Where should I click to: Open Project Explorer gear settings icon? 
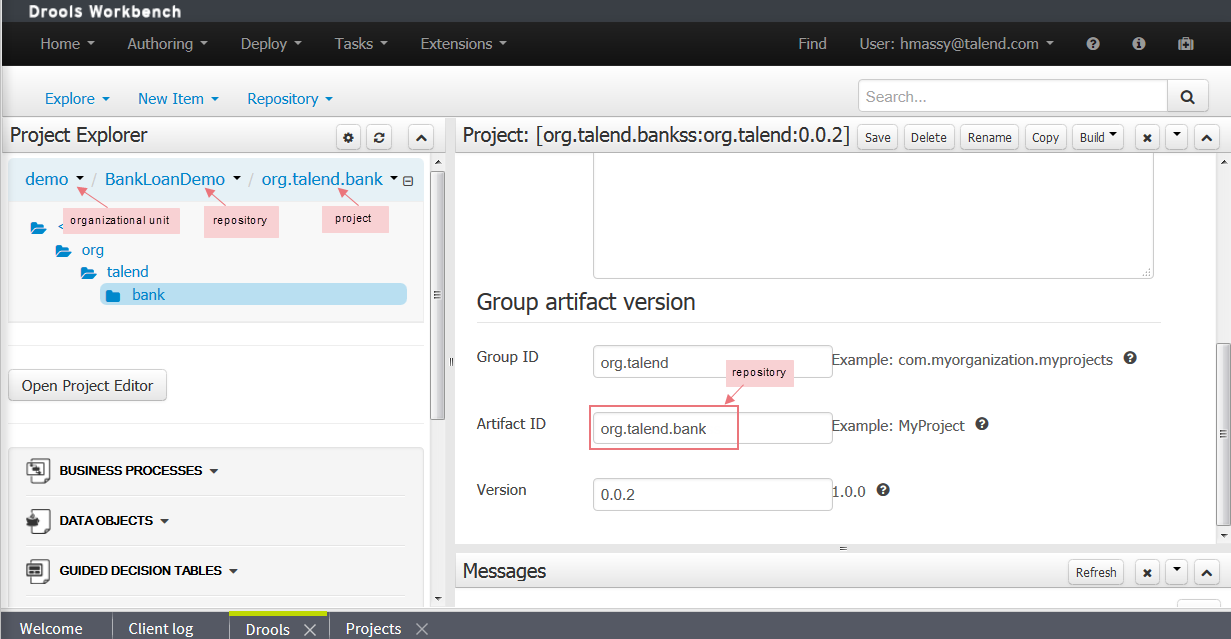pos(348,137)
